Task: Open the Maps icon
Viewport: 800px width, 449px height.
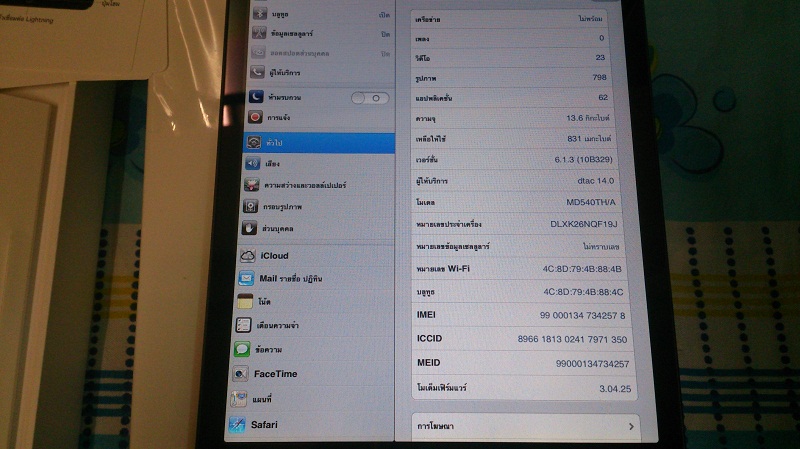Action: (x=238, y=399)
